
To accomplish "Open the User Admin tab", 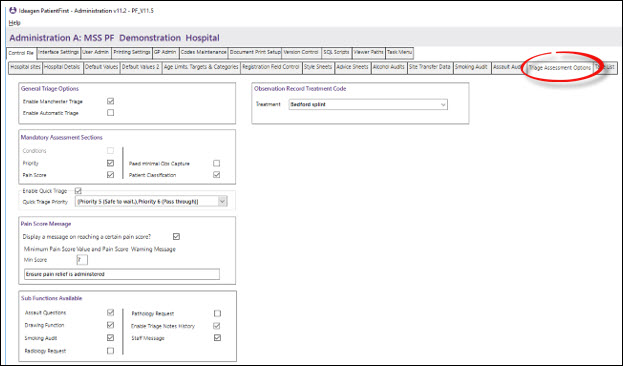I will pos(95,52).
